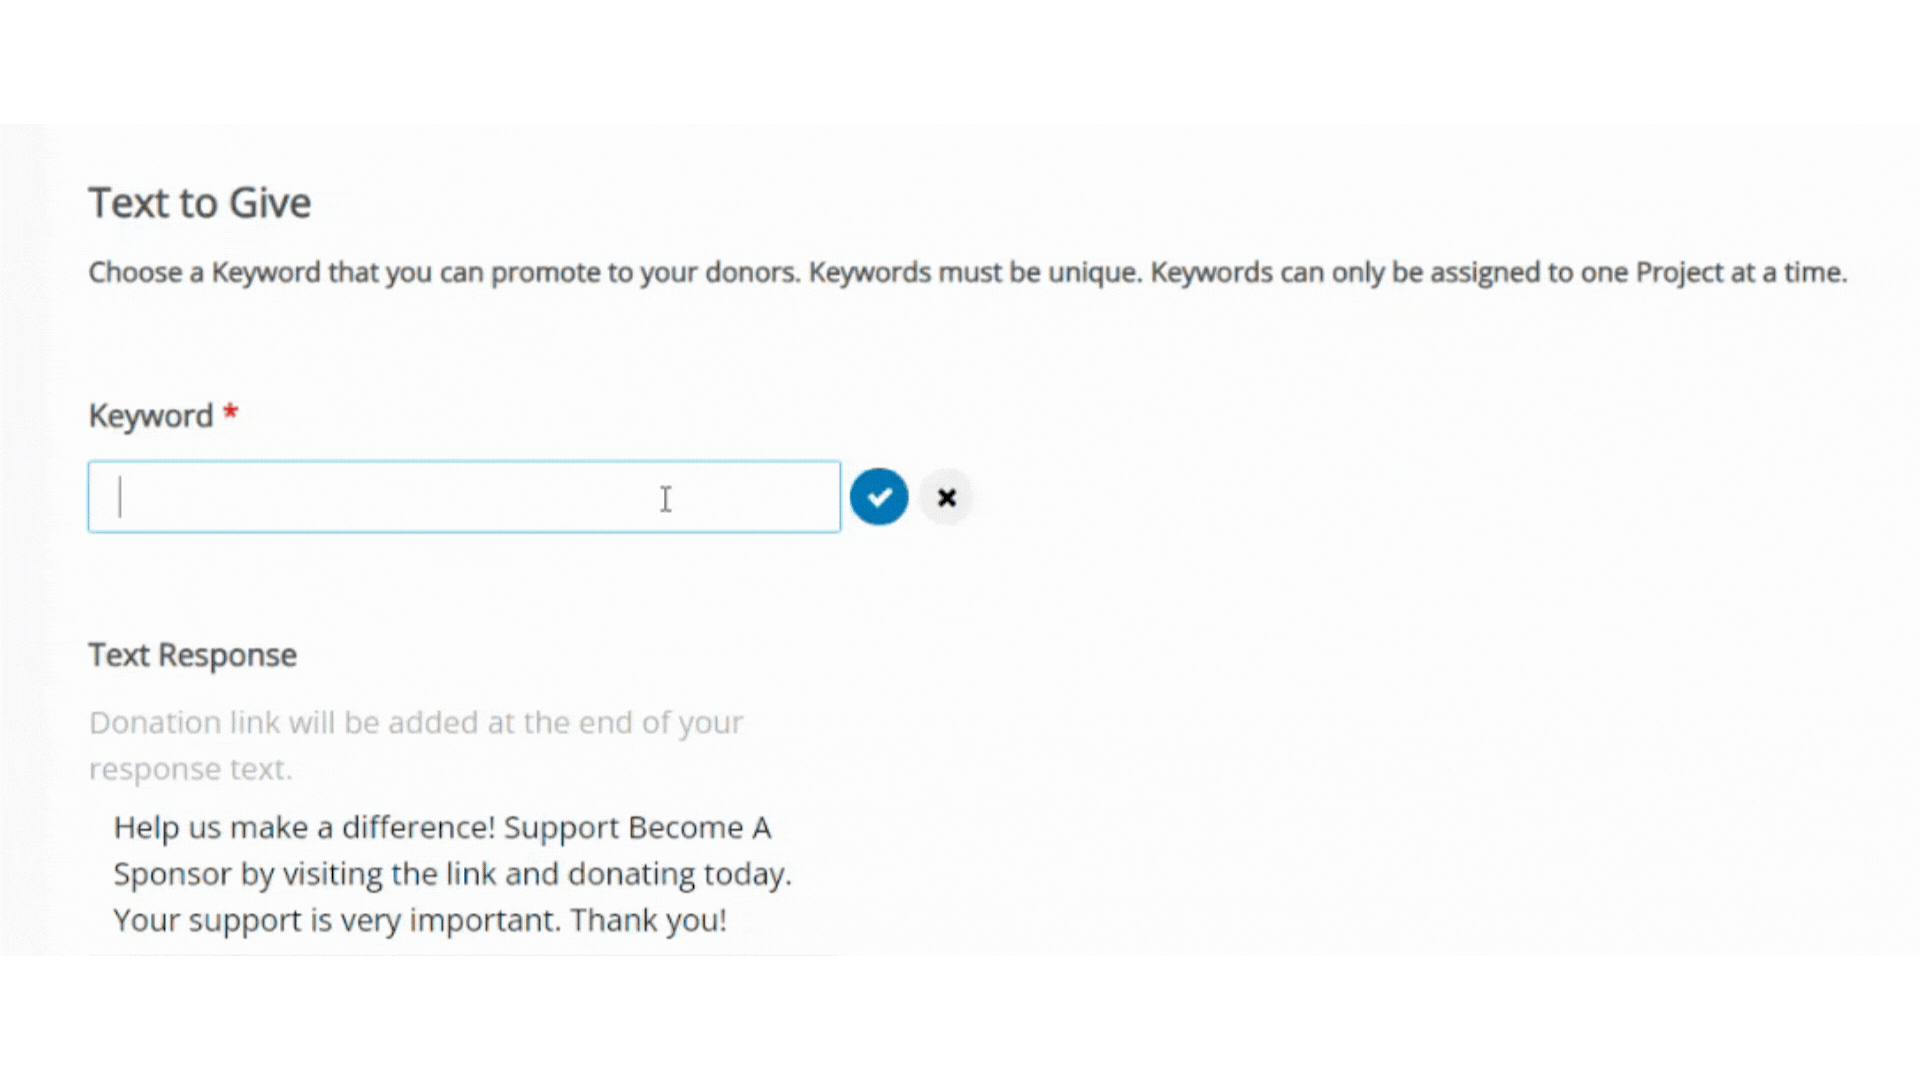Cancel keyword entry with X icon
1920x1080 pixels.
click(947, 497)
